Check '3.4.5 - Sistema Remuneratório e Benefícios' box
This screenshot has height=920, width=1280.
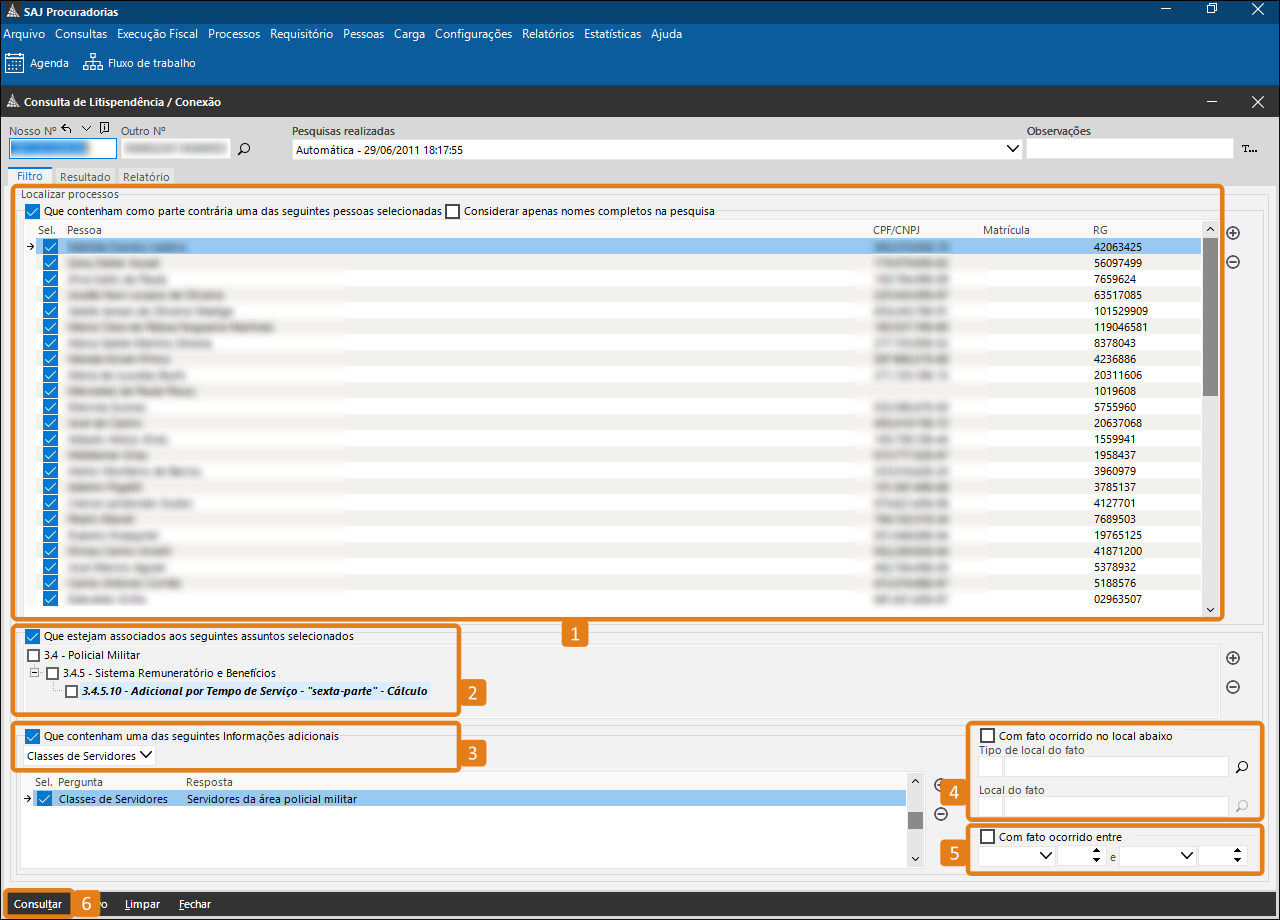click(x=53, y=673)
